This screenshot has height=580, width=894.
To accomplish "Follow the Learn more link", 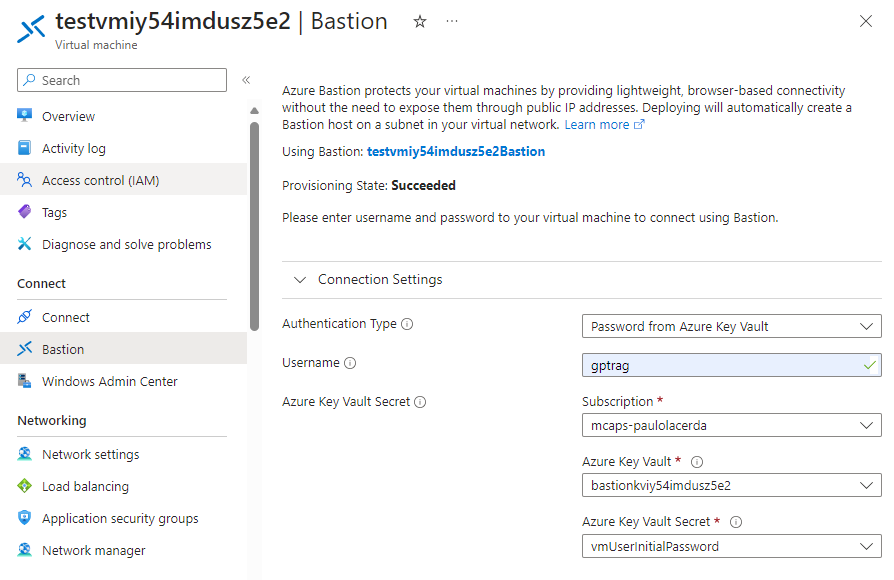I will click(x=604, y=124).
